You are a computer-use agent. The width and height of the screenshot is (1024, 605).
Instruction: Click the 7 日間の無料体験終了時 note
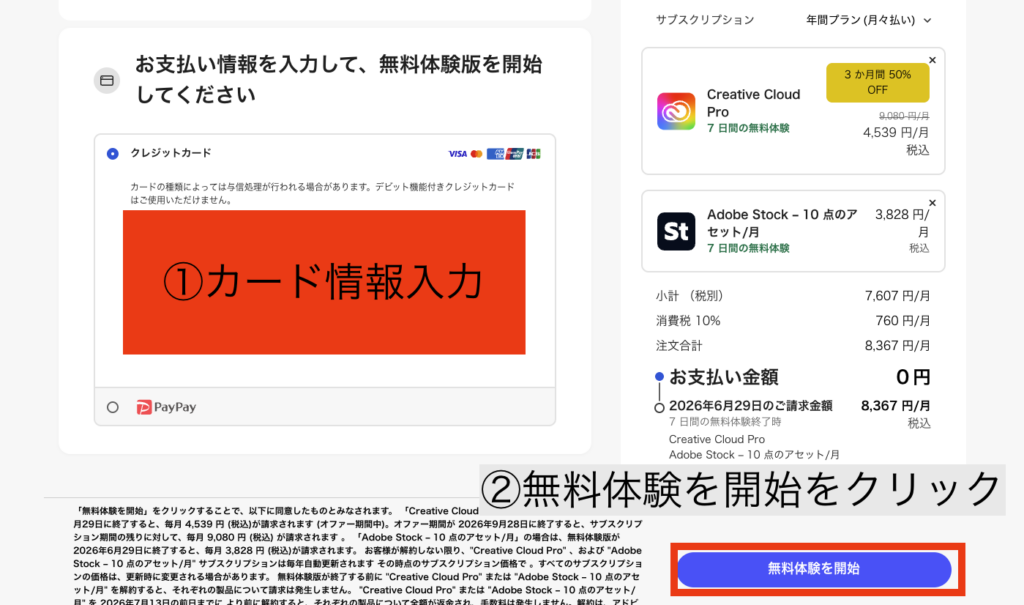(725, 422)
